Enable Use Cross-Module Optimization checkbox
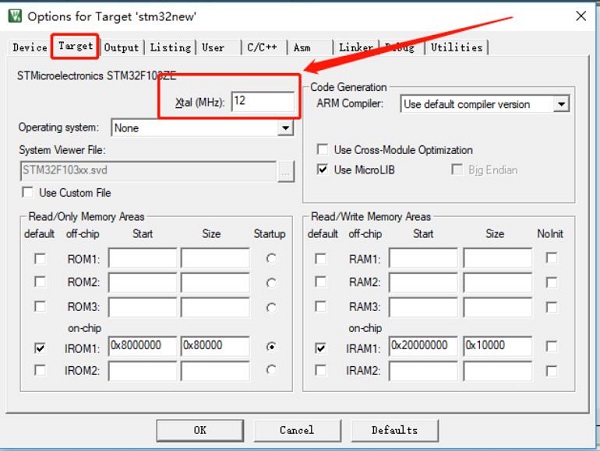Viewport: 600px width, 451px height. (x=323, y=150)
